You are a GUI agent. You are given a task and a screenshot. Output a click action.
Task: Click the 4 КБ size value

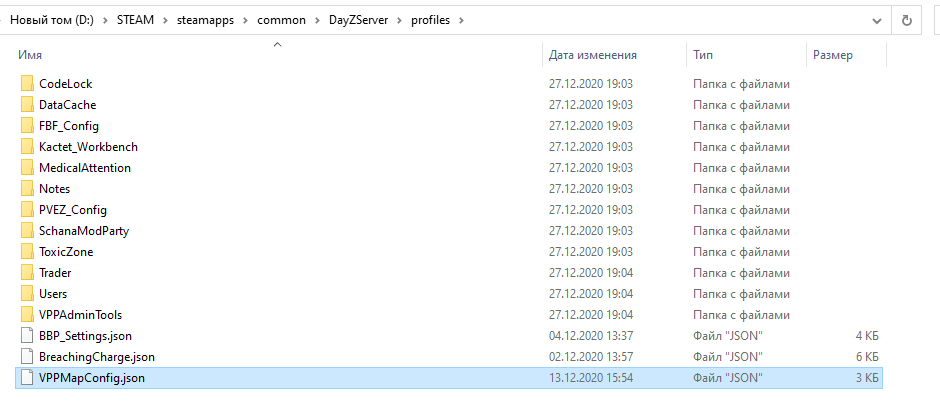[867, 336]
